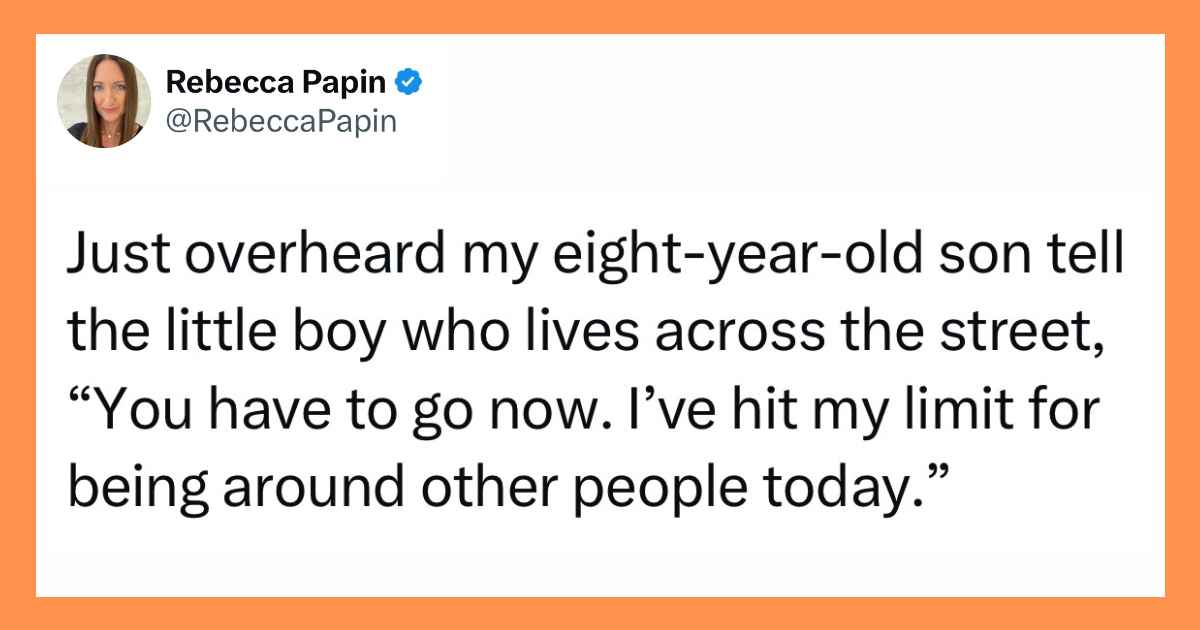This screenshot has height=630, width=1200.
Task: Click the orange border above the tweet card
Action: 600,16
